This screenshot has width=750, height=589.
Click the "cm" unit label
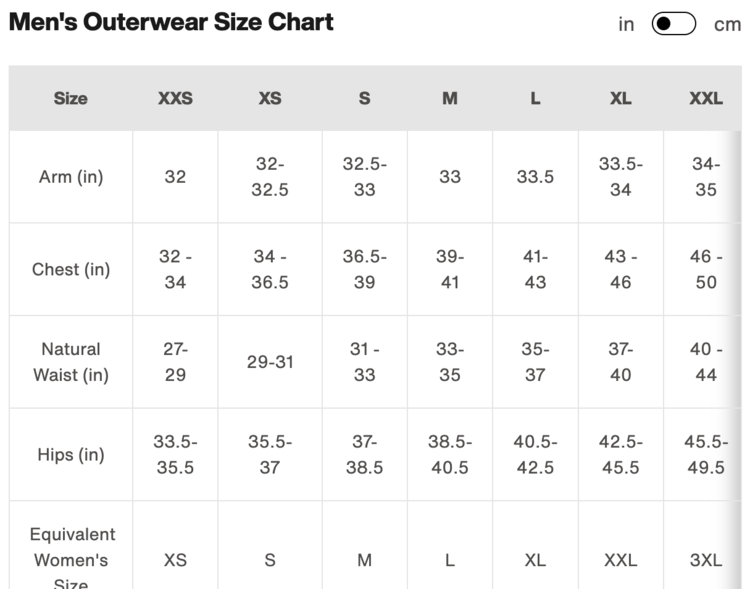tap(727, 24)
